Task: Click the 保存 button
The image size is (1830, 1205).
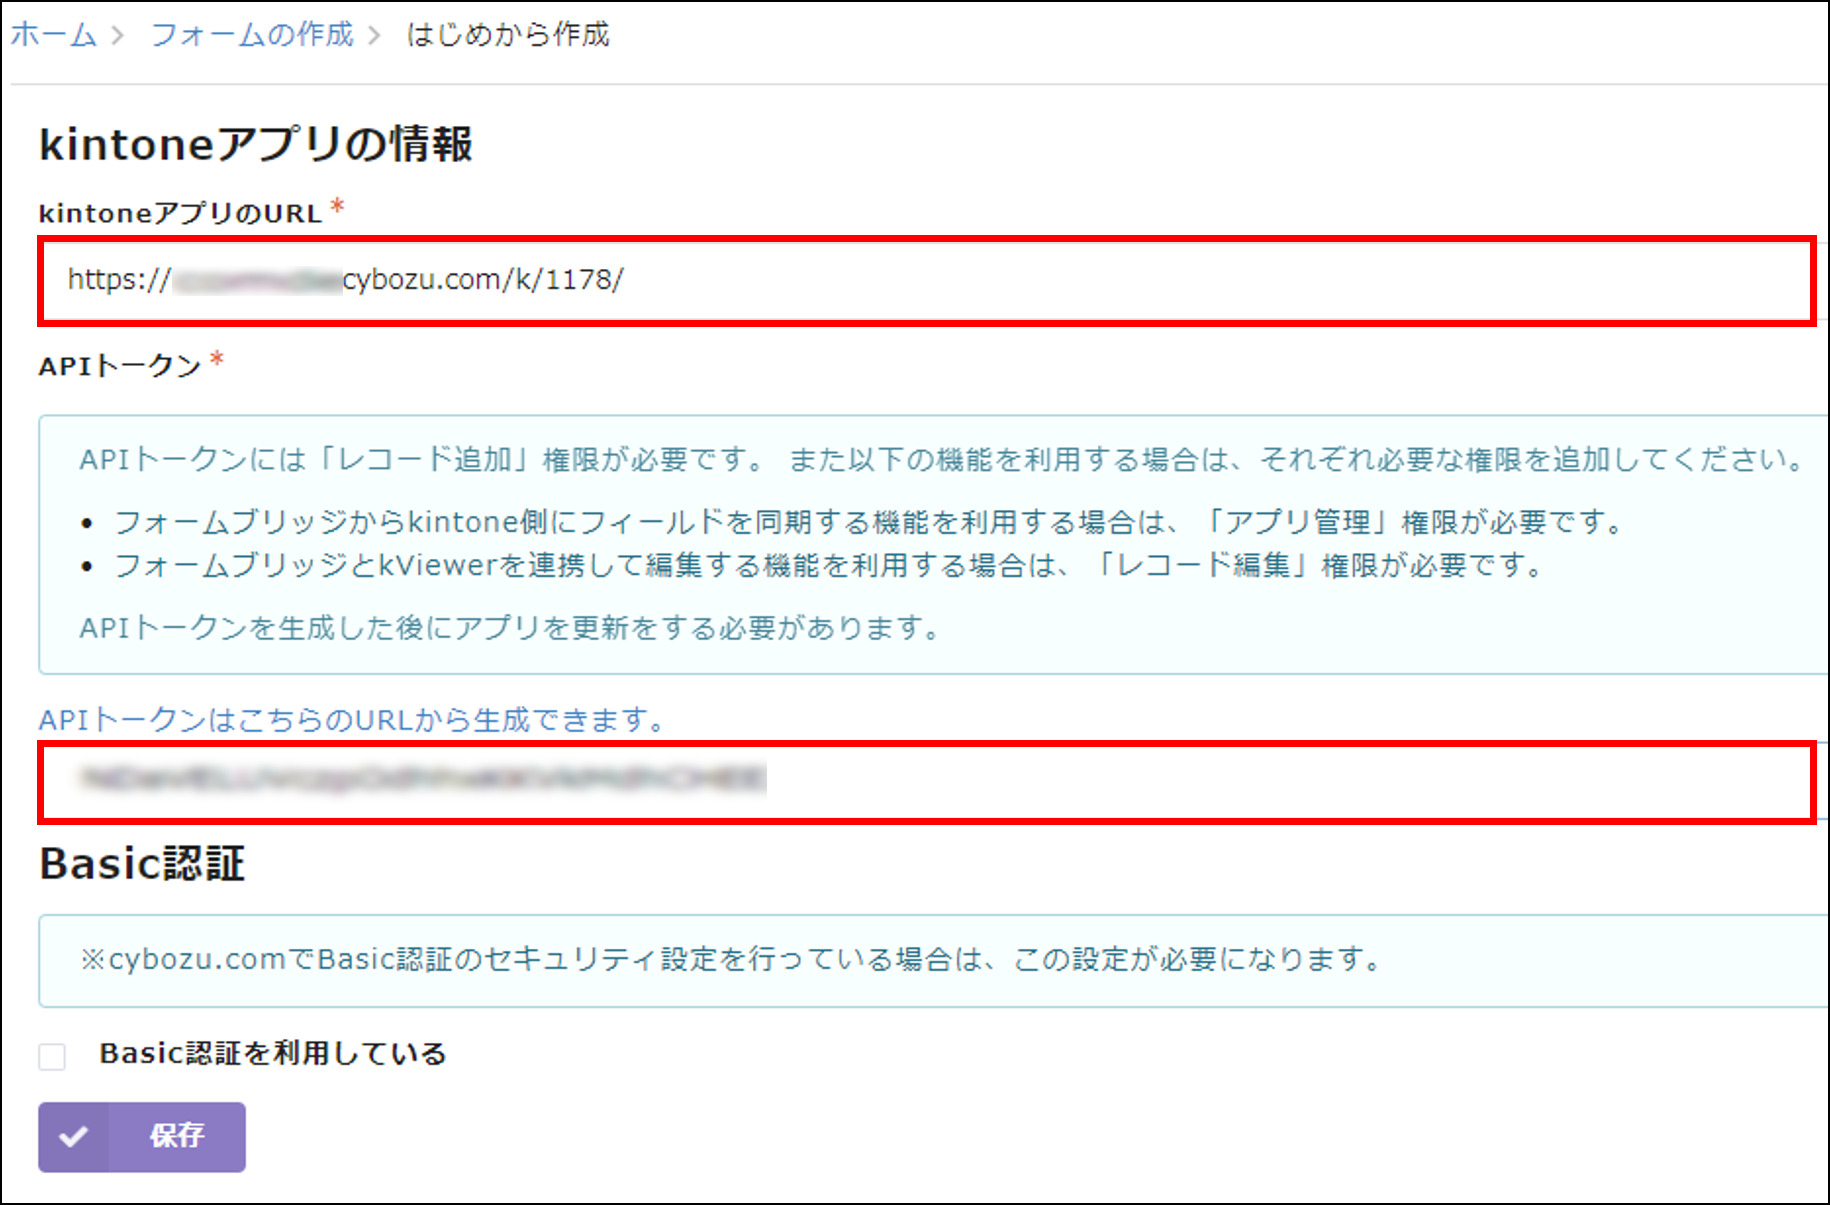Action: (142, 1137)
